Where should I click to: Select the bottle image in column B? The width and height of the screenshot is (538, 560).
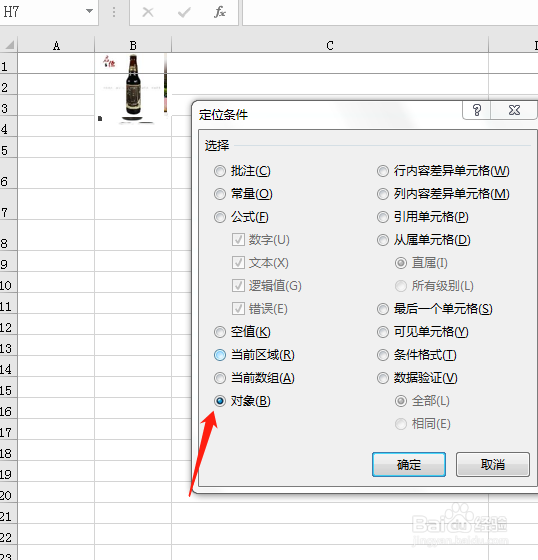[x=133, y=88]
